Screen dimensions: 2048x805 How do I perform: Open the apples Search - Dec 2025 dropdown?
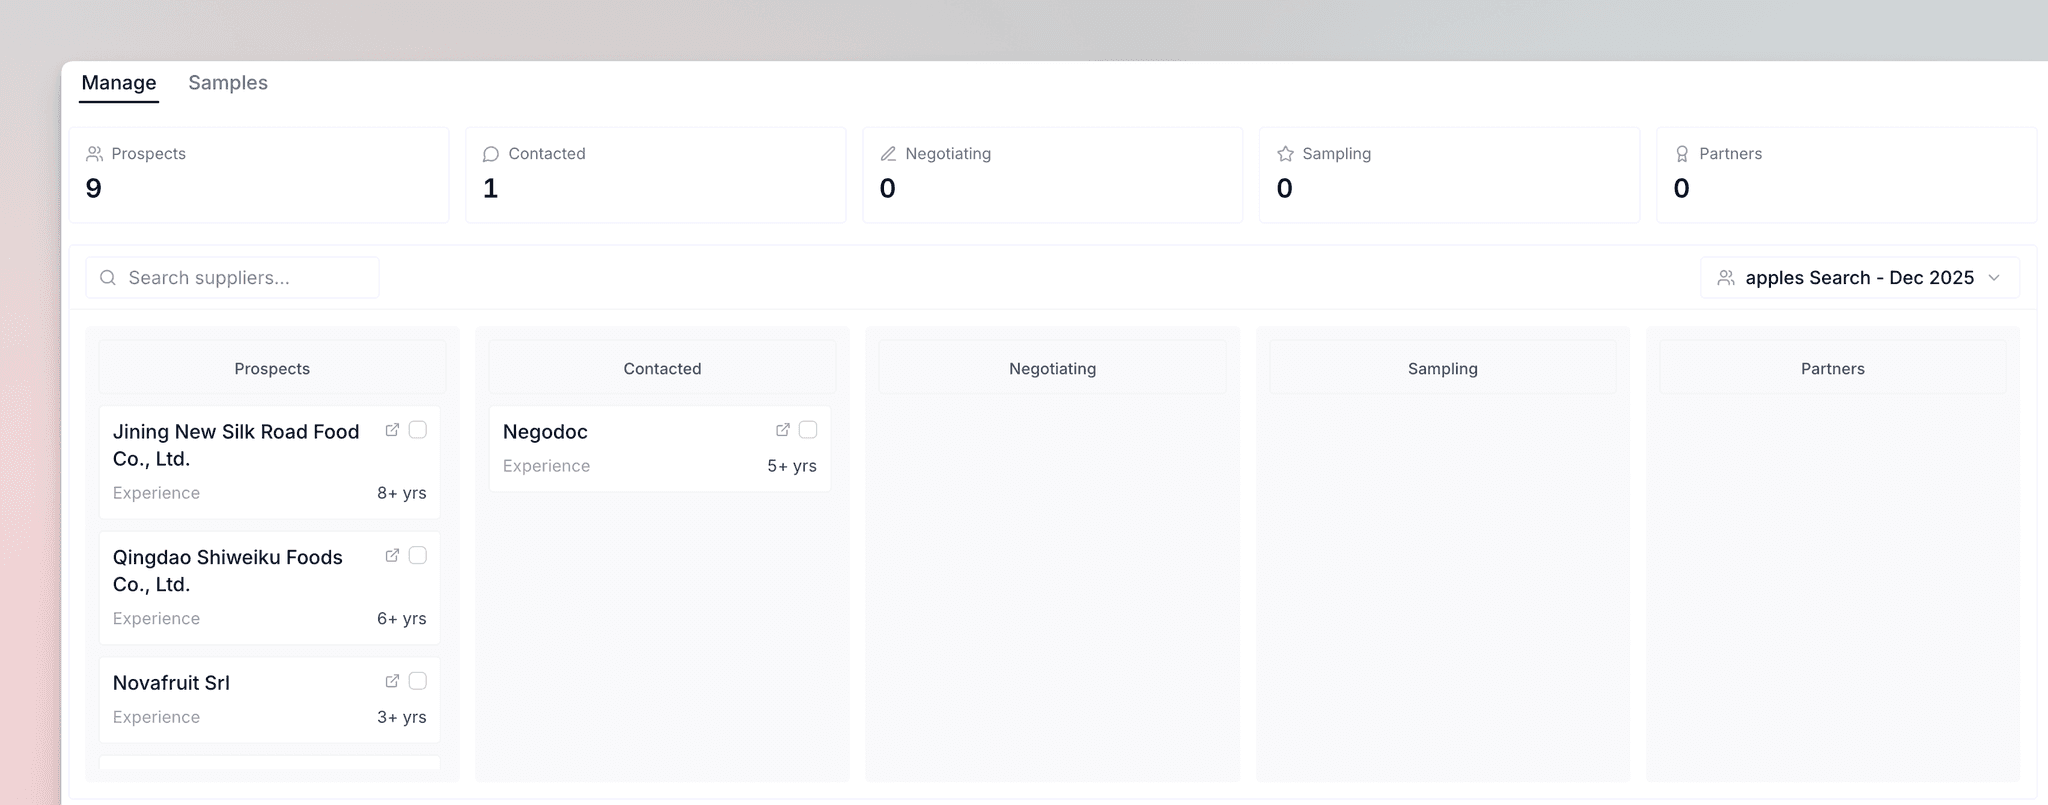pyautogui.click(x=1860, y=278)
